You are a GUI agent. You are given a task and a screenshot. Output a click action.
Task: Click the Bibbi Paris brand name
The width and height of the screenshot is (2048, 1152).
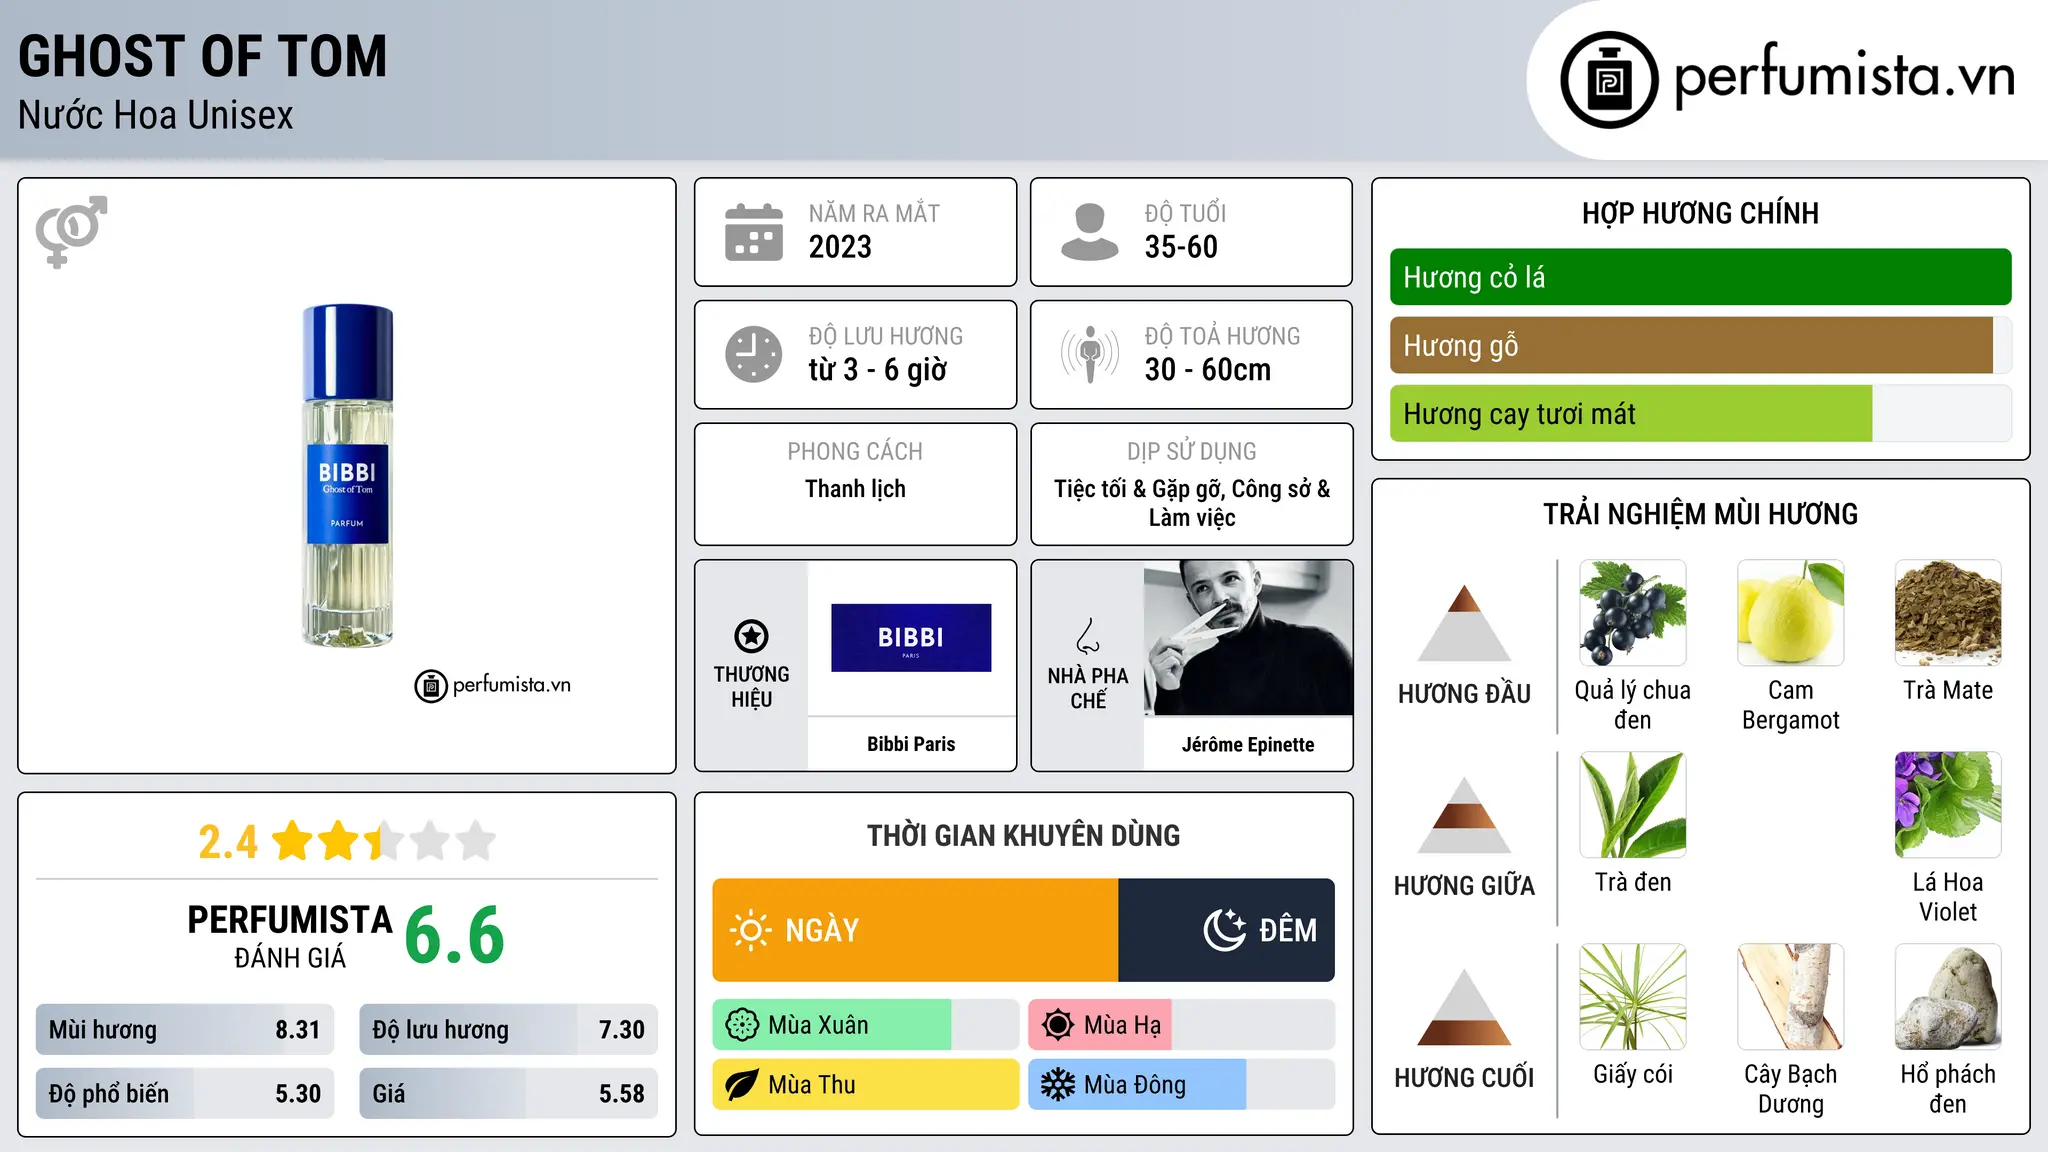click(x=911, y=744)
